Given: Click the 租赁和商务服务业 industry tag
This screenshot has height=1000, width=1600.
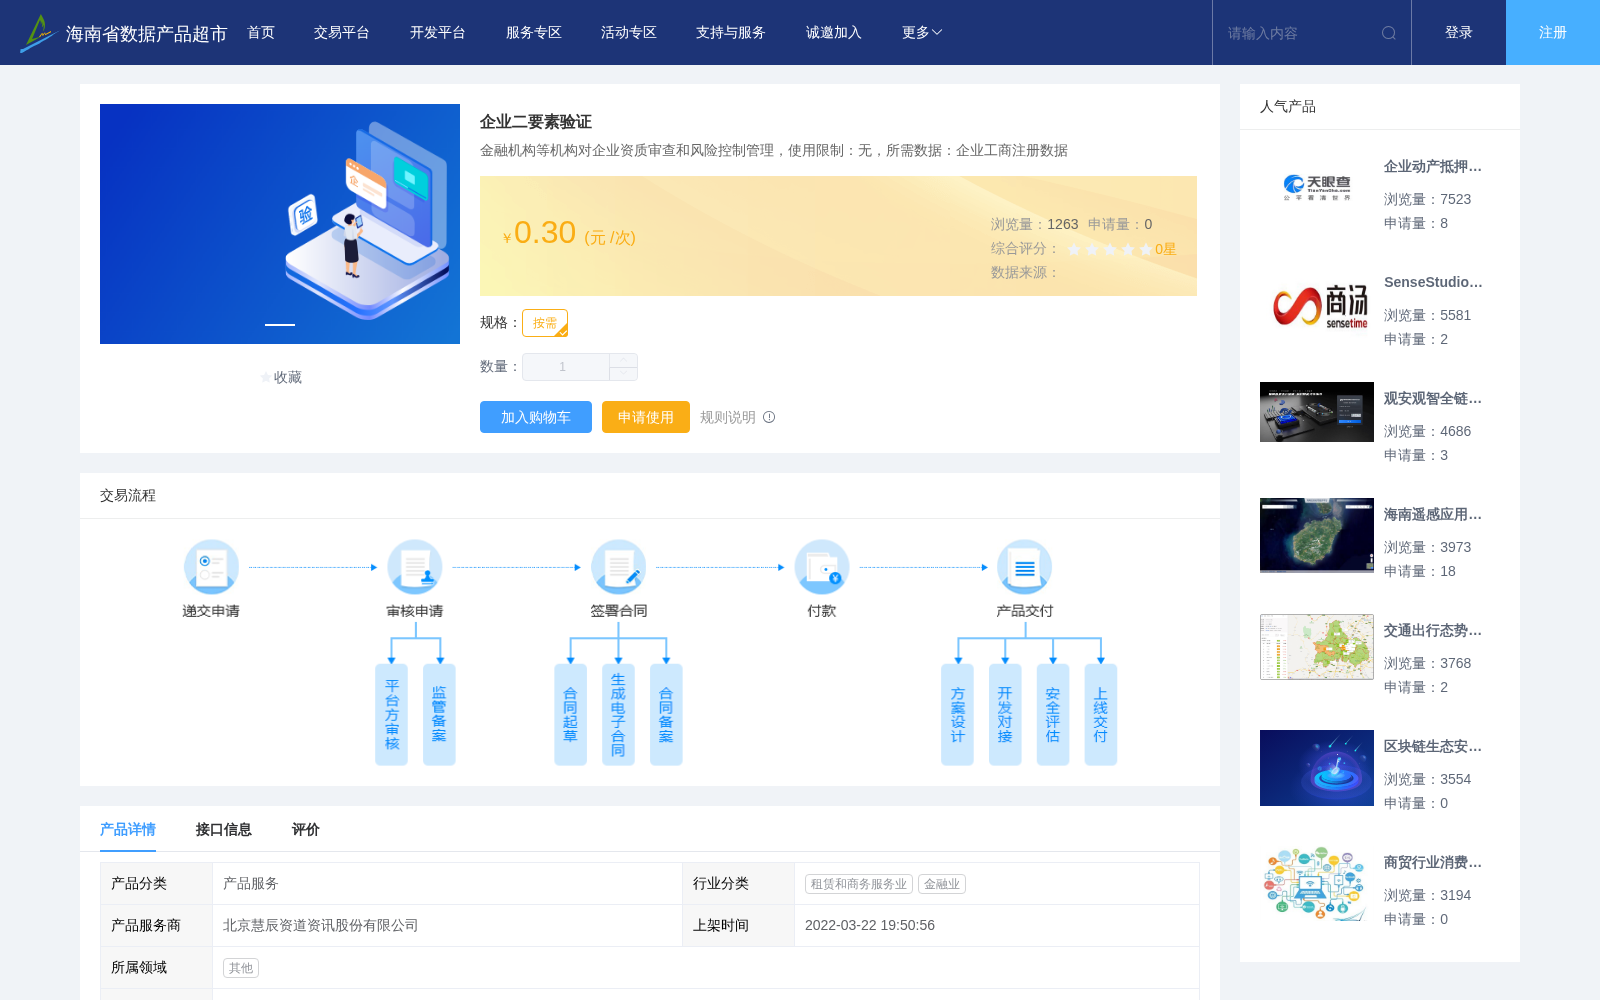Looking at the screenshot, I should point(859,884).
